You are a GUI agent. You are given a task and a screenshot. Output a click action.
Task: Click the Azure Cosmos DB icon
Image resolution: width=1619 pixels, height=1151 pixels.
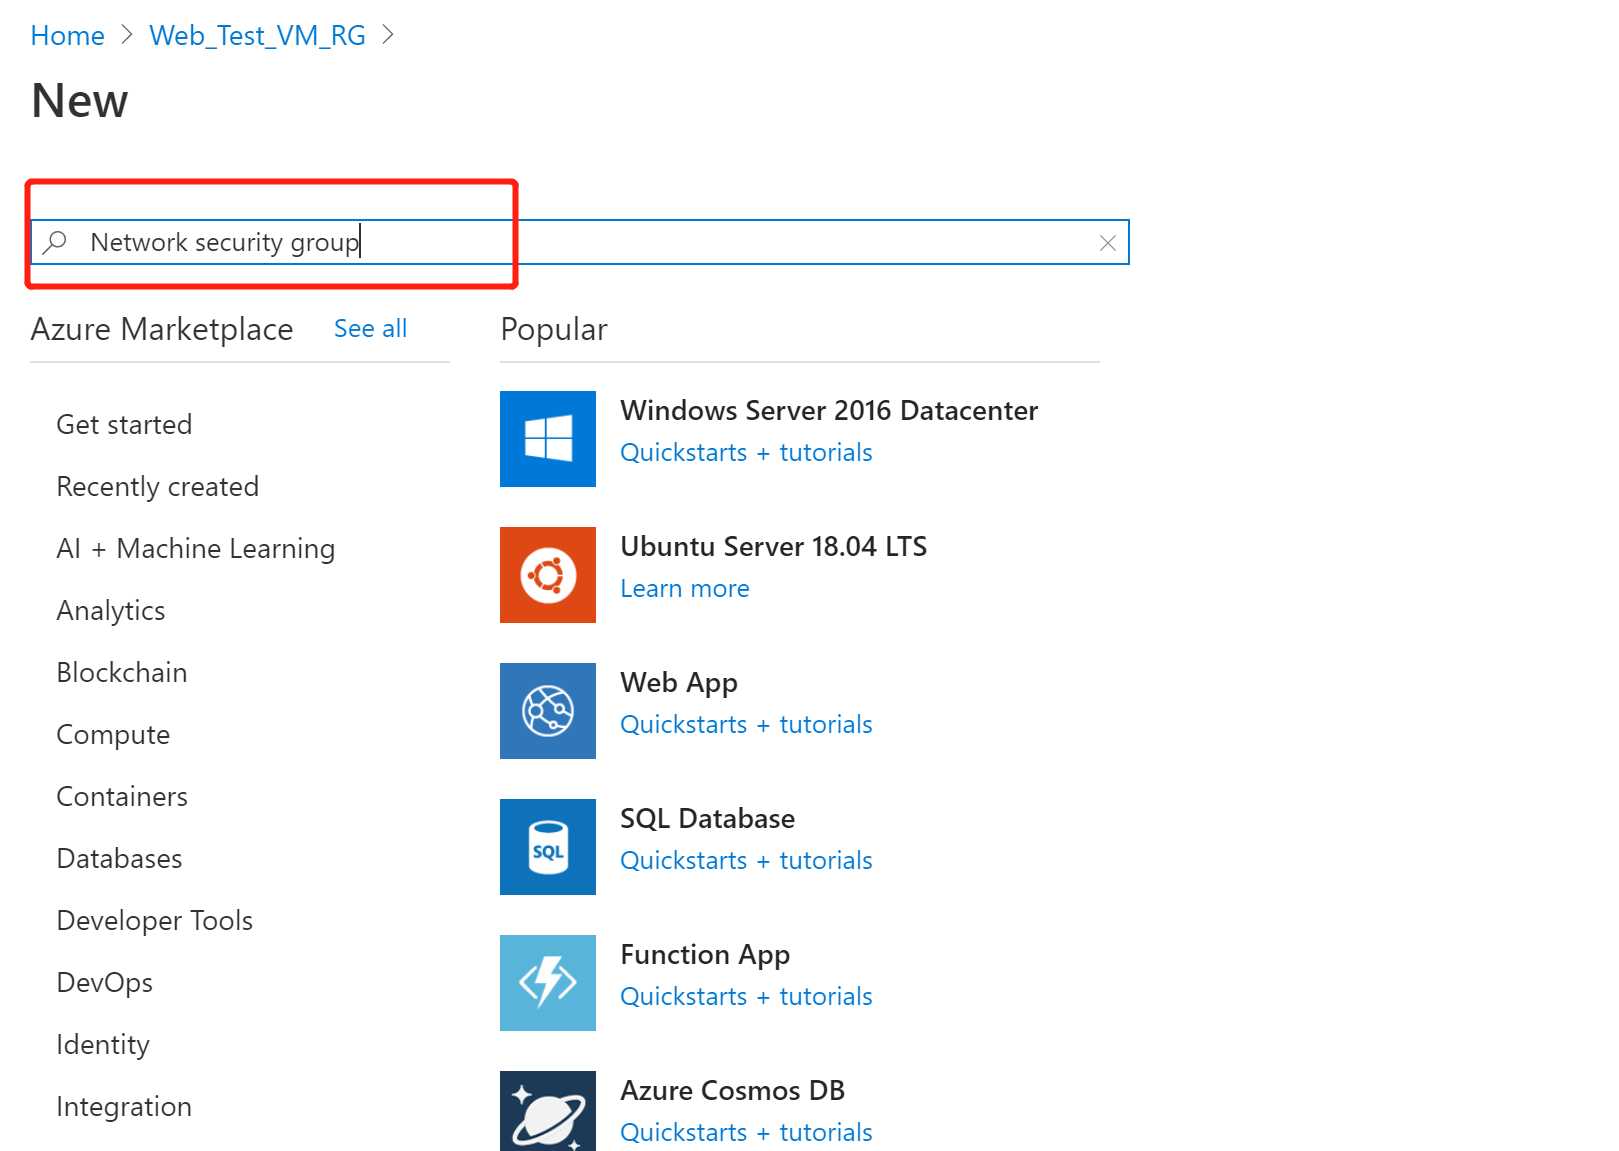[x=548, y=1111]
